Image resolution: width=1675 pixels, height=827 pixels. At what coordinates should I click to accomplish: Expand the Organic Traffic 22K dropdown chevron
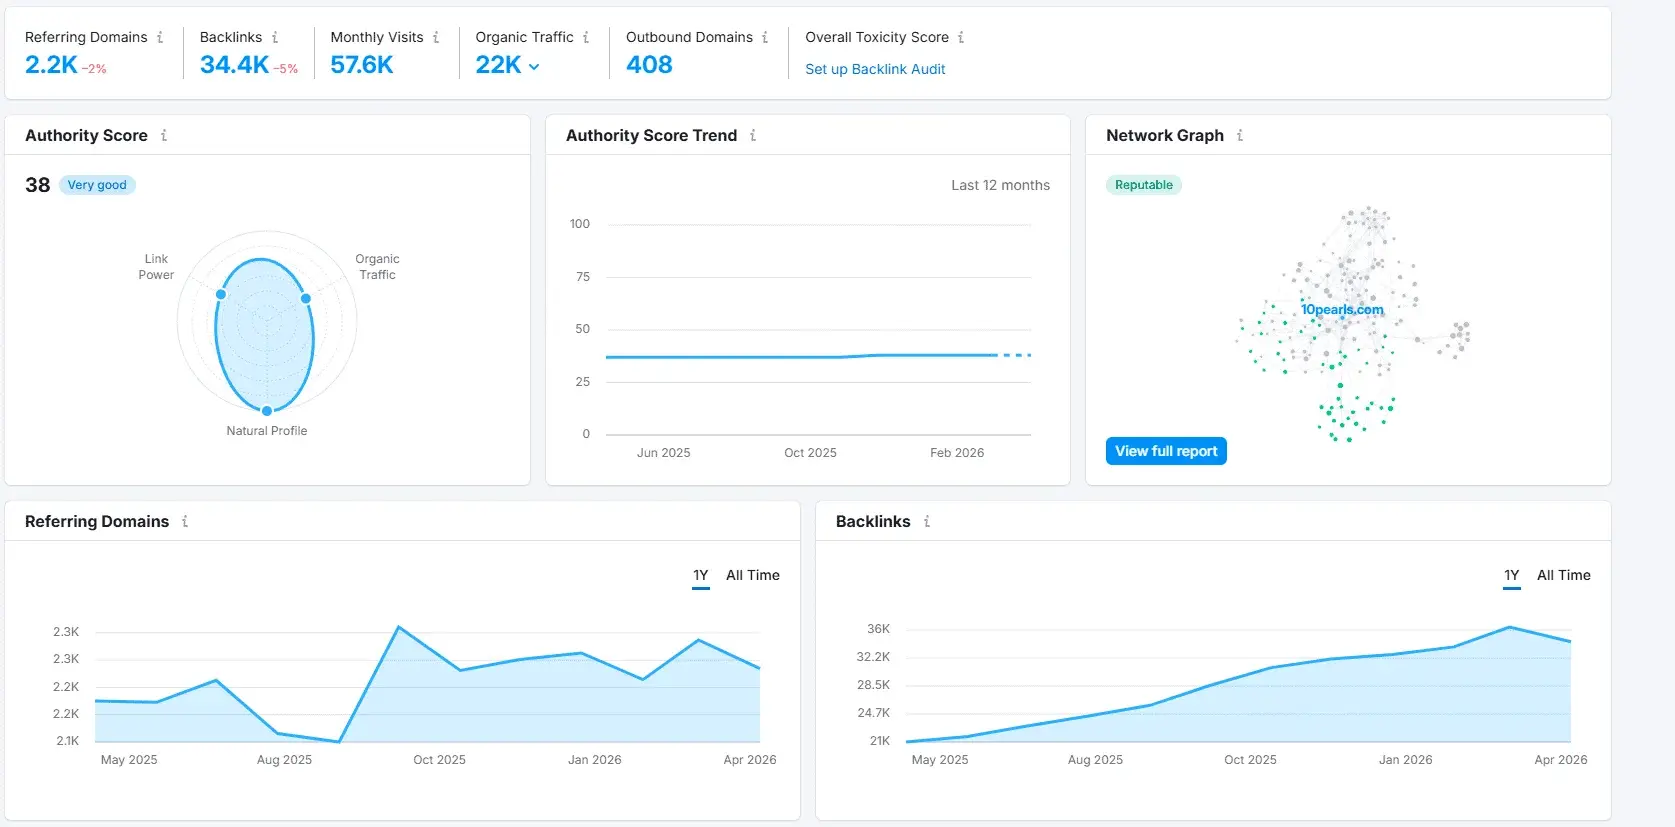tap(534, 67)
